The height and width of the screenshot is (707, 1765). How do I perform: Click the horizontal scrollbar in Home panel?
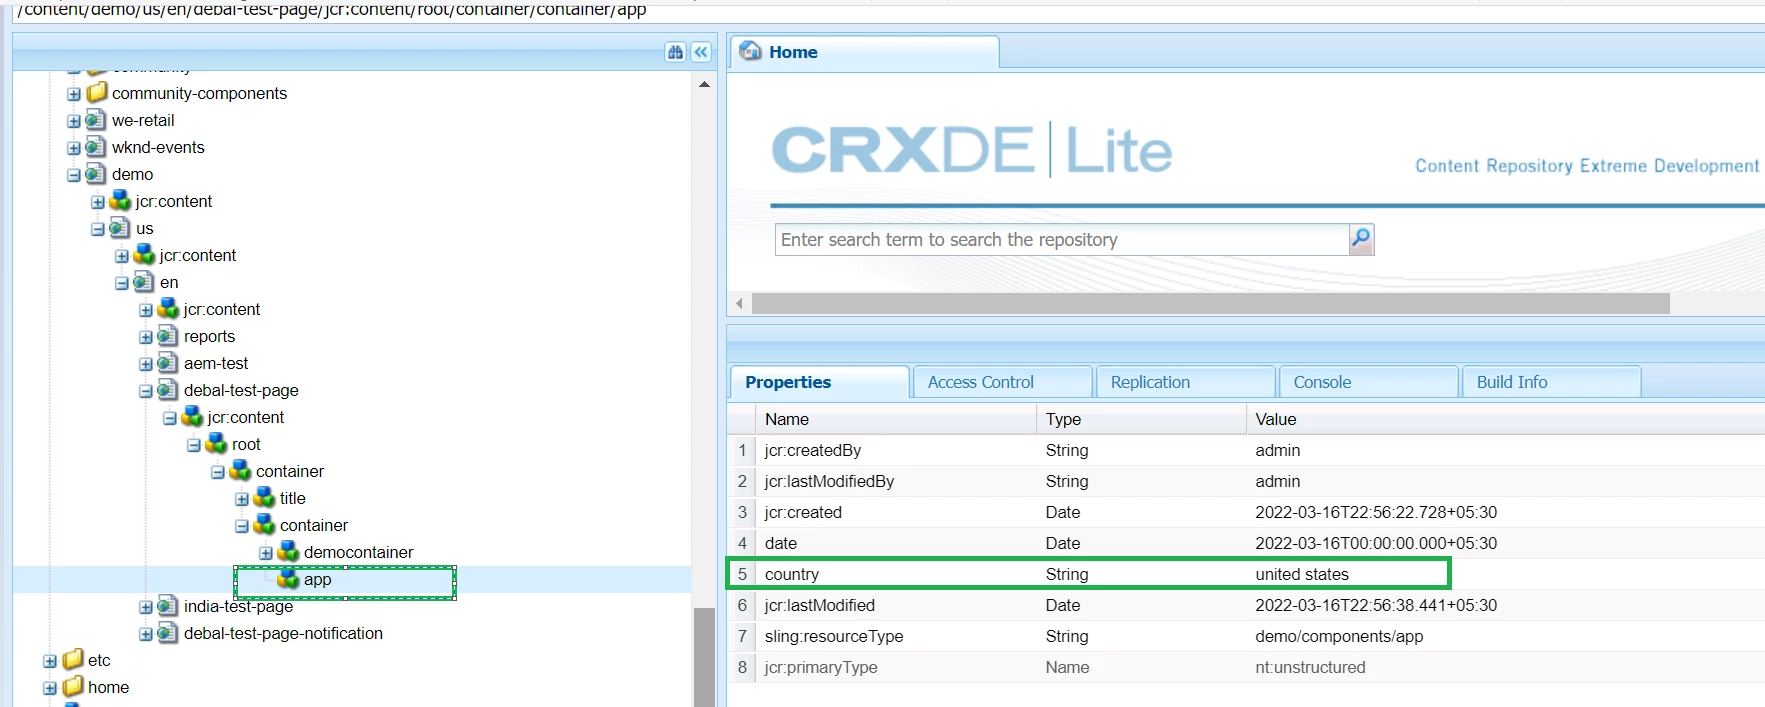coord(1211,303)
